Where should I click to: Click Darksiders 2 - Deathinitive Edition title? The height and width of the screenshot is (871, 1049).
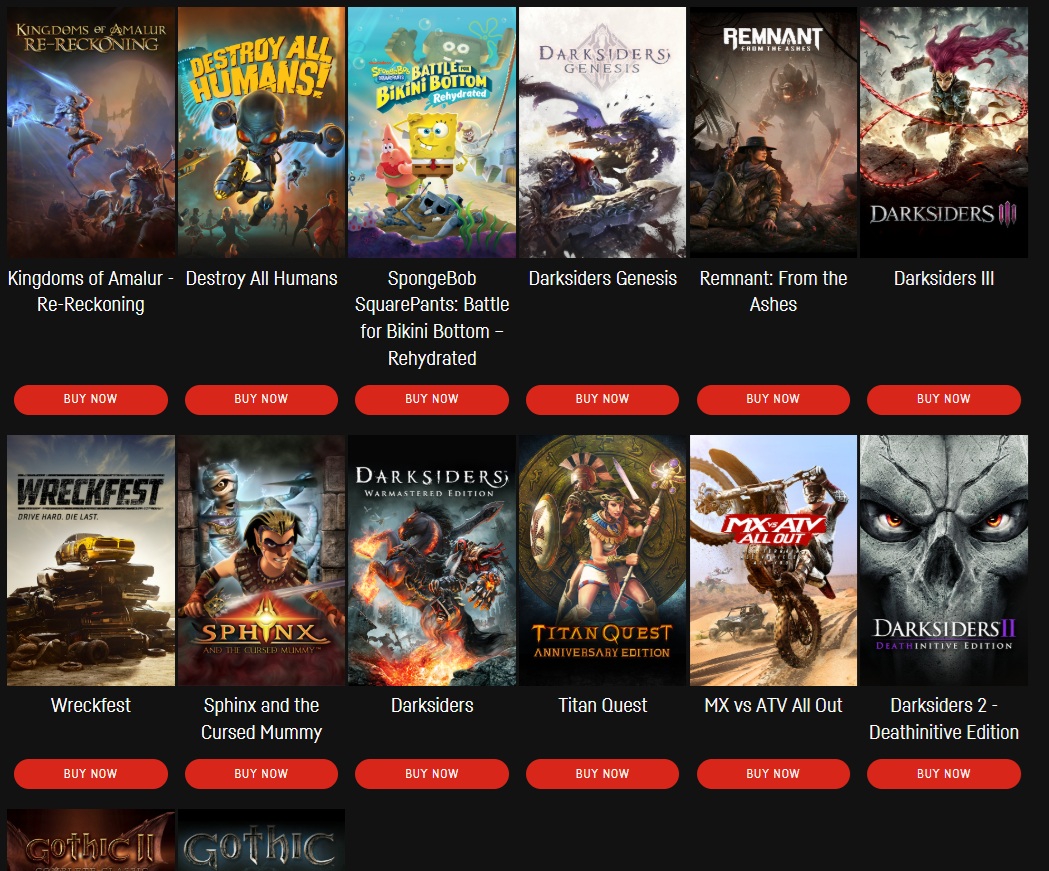click(x=944, y=718)
